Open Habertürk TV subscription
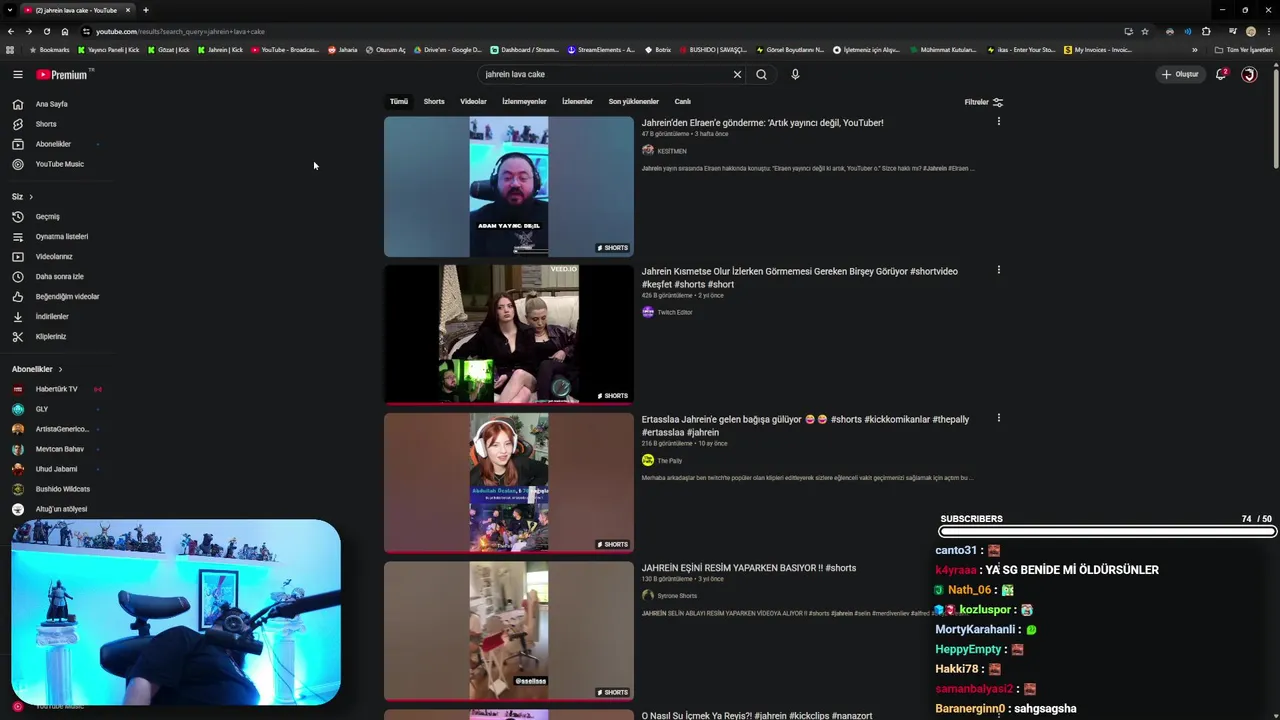This screenshot has width=1280, height=720. pos(56,389)
